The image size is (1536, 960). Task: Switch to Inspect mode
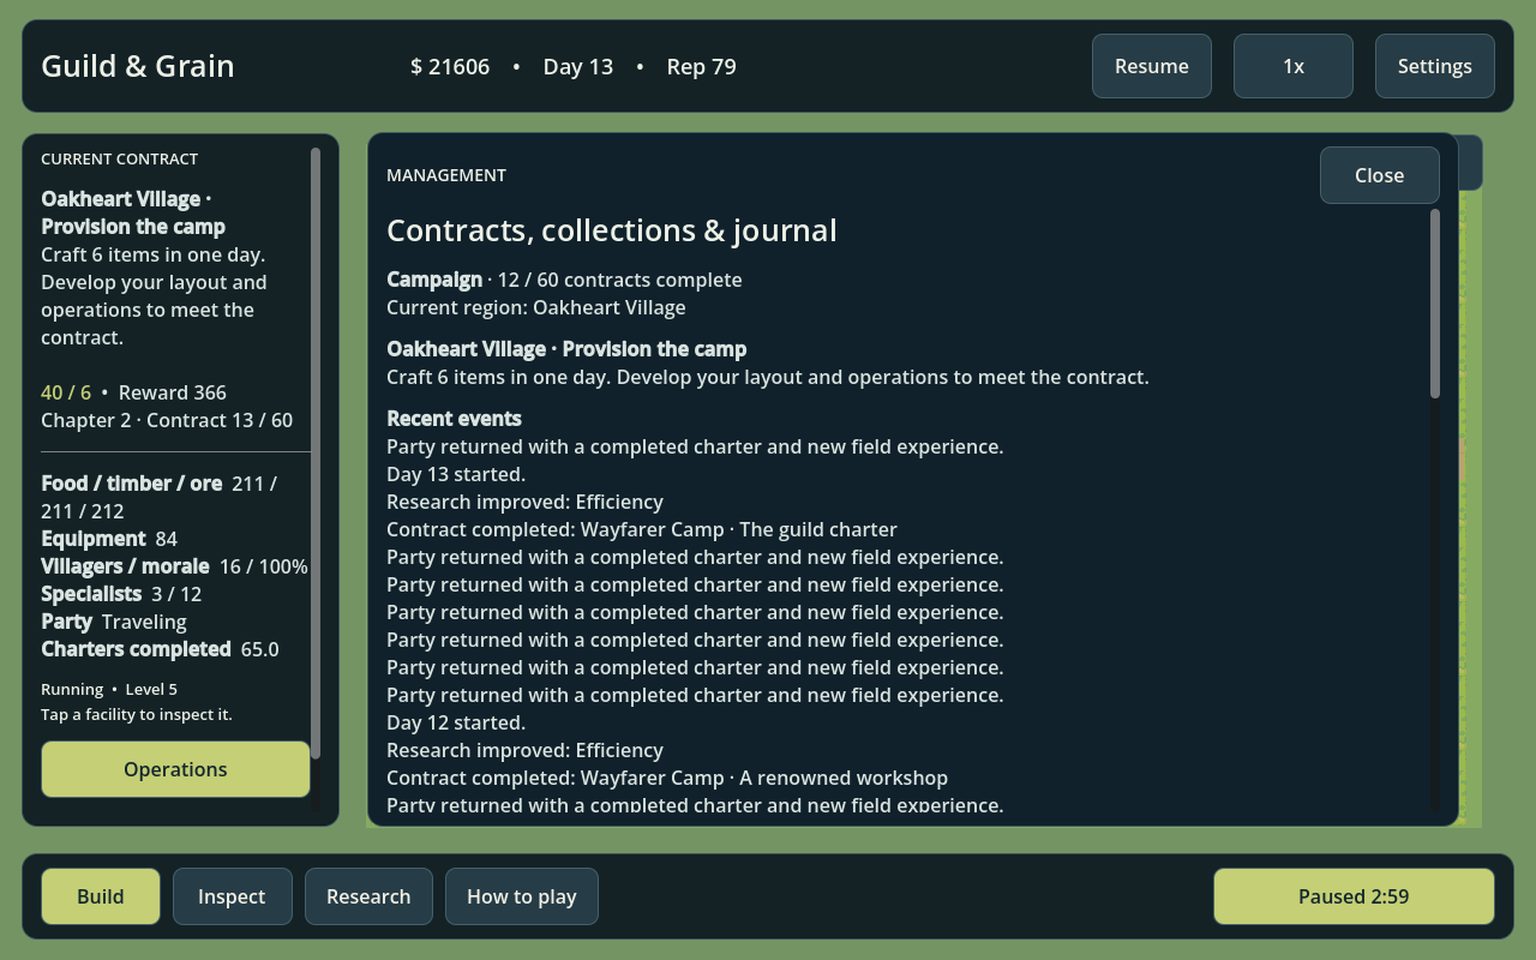click(x=232, y=896)
